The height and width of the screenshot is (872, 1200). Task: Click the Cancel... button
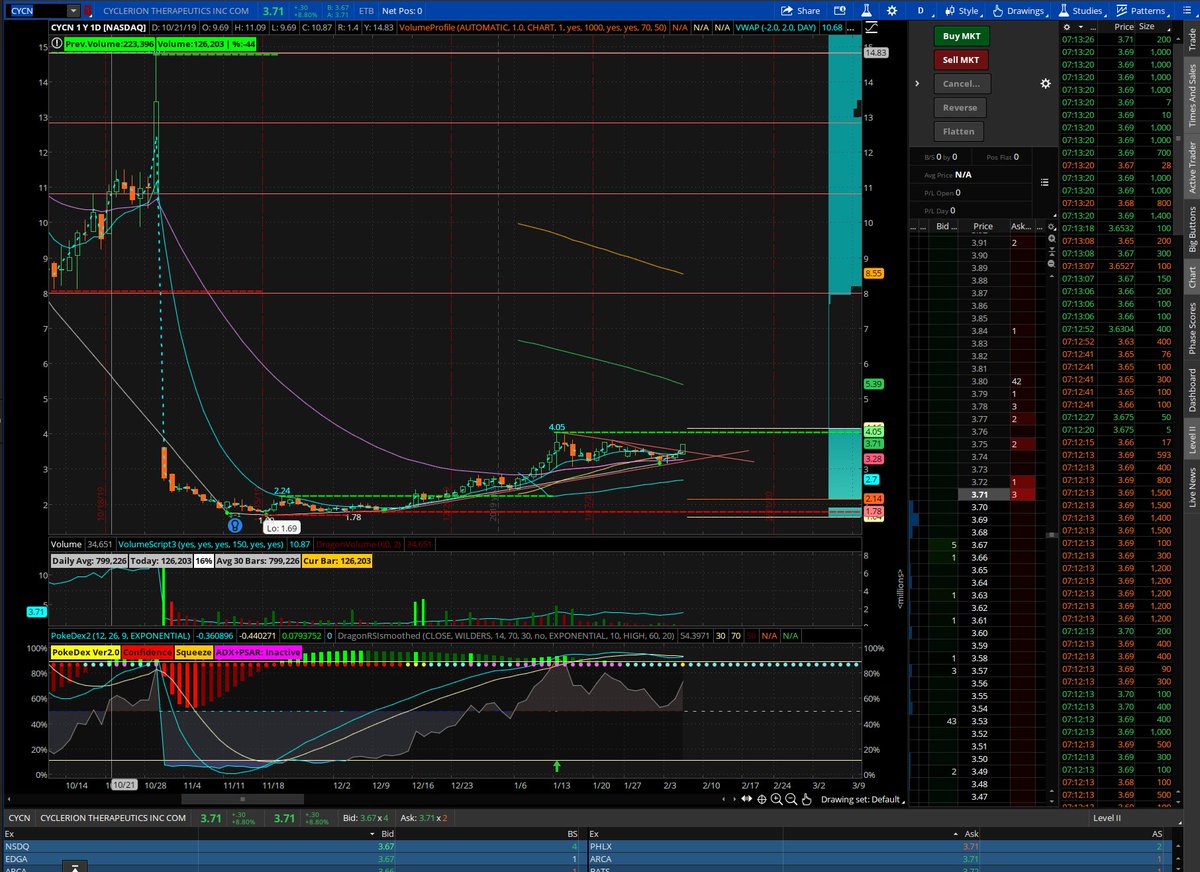(961, 84)
